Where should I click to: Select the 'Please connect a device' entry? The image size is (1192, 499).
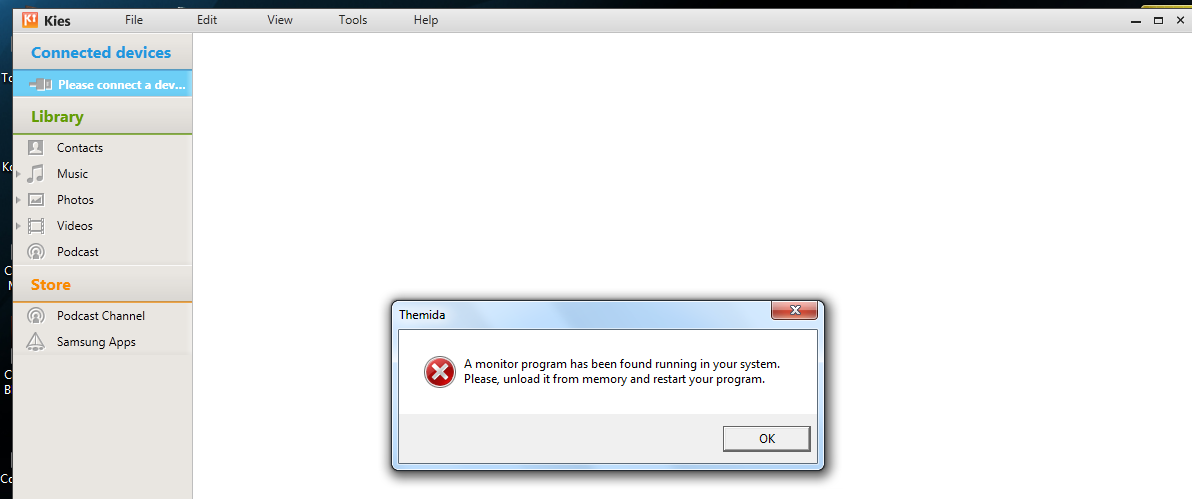[x=102, y=84]
